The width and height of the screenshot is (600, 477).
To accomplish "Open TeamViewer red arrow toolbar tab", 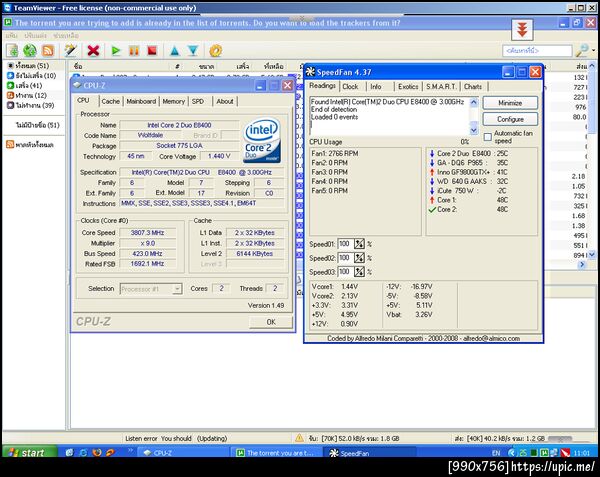I will coord(522,29).
